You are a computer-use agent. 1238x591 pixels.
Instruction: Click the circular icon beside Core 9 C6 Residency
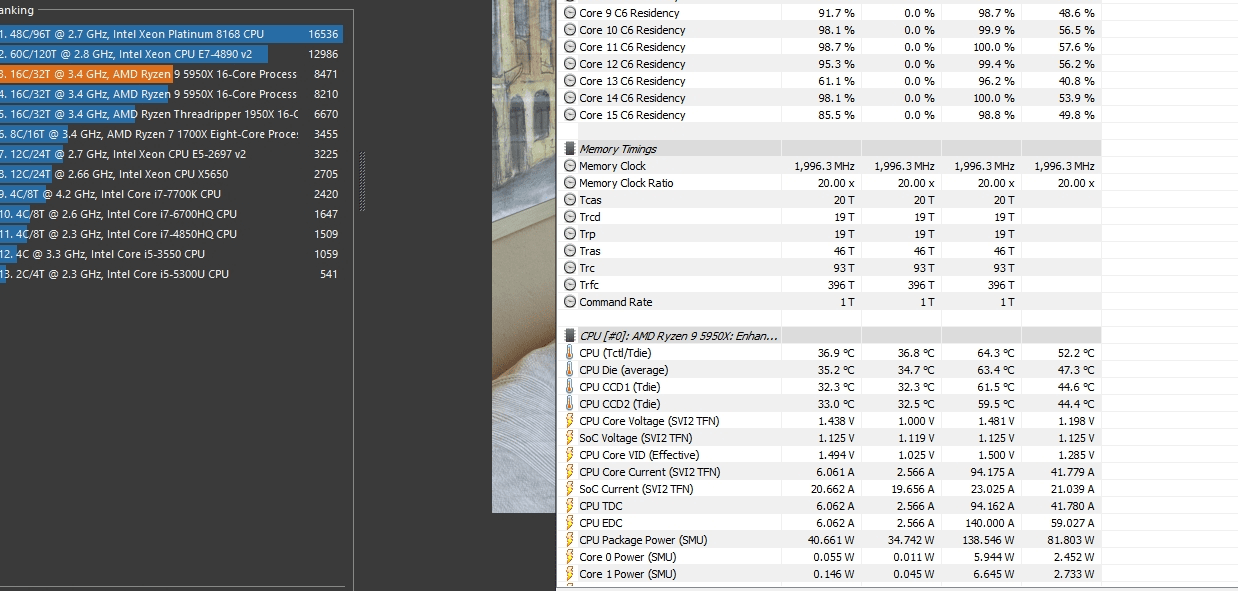tap(570, 13)
